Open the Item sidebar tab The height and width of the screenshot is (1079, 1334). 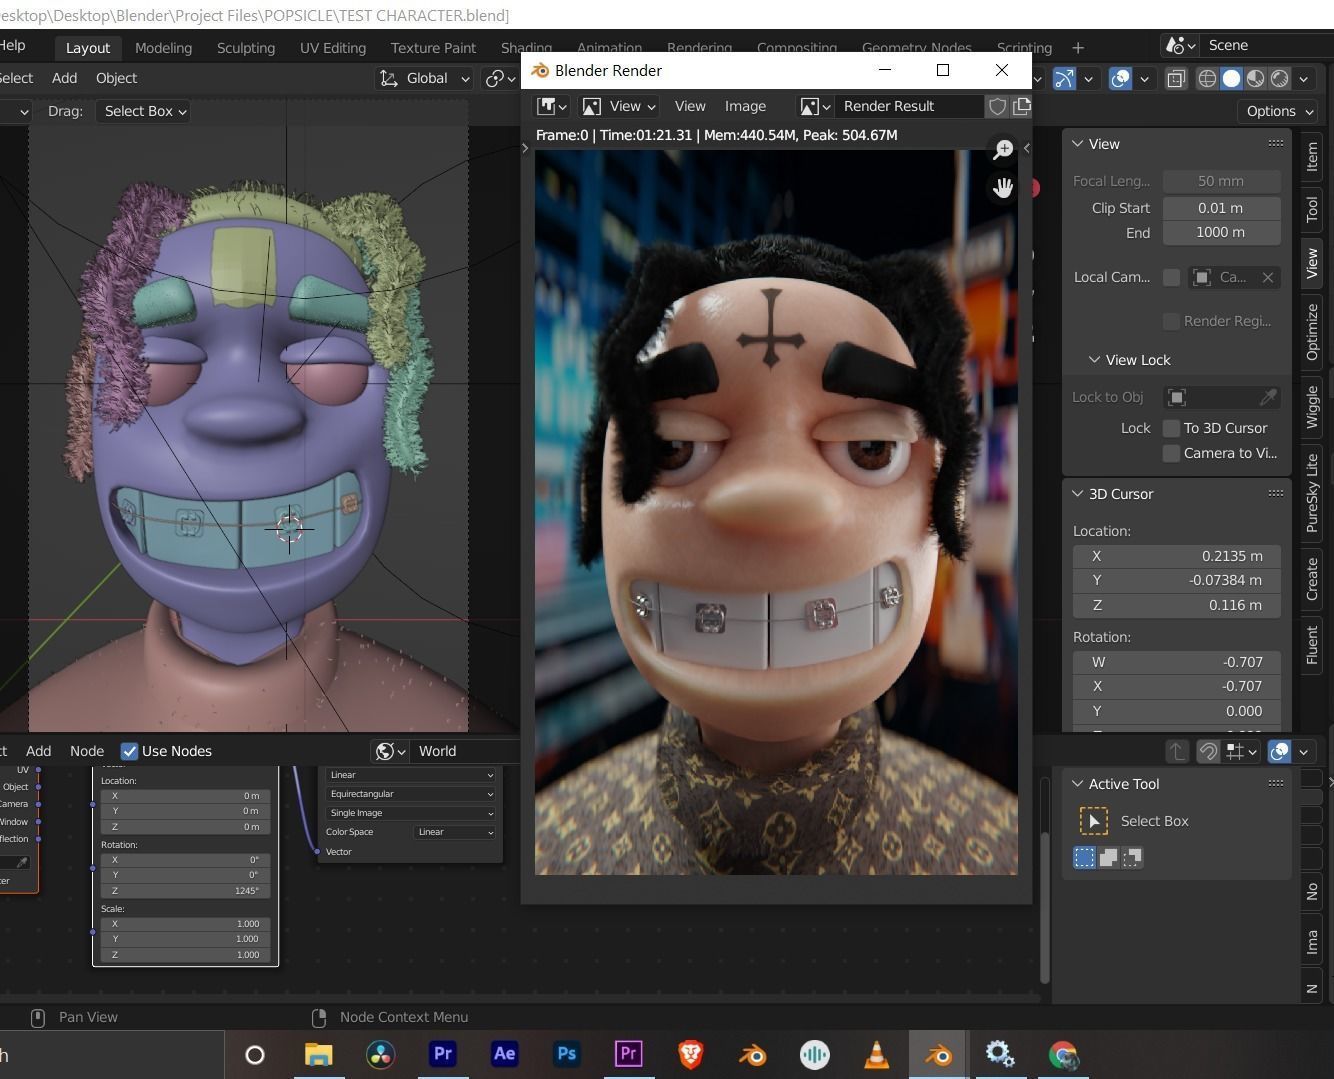1312,157
